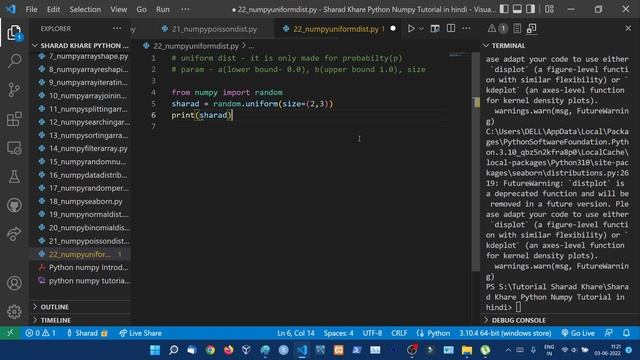Toggle bottom panel layout button
This screenshot has width=640, height=360.
coord(517,9)
